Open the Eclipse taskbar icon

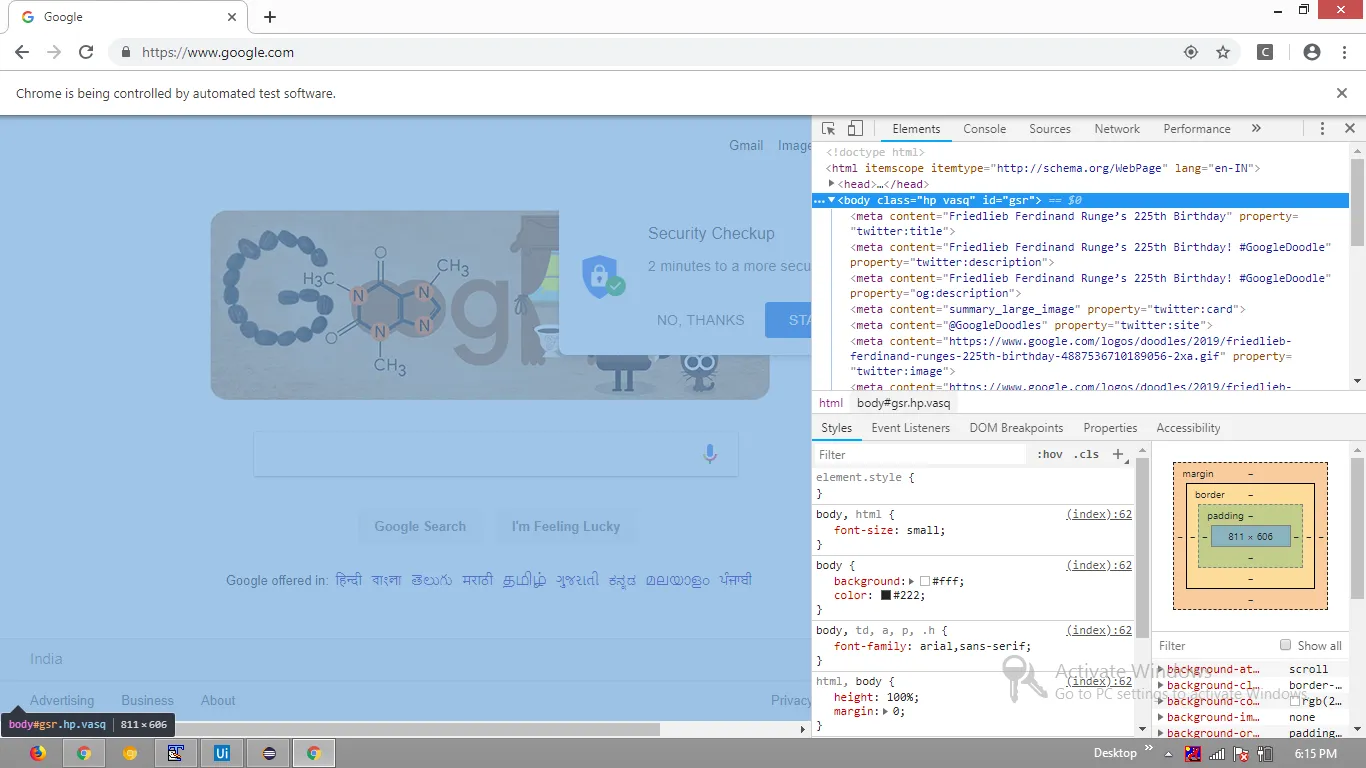click(268, 753)
